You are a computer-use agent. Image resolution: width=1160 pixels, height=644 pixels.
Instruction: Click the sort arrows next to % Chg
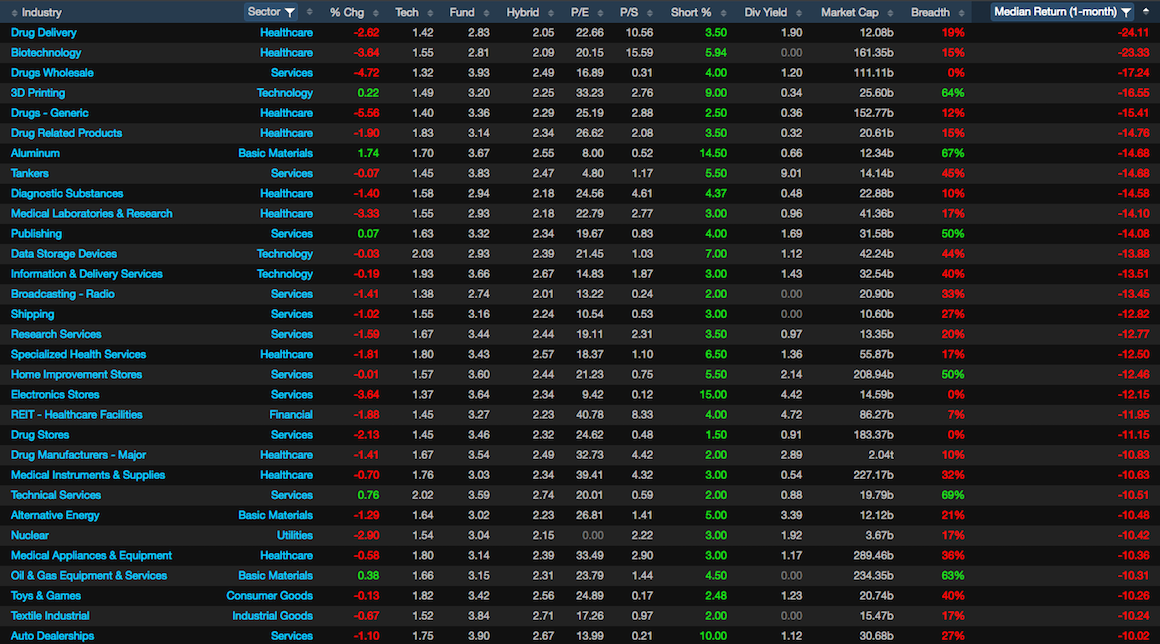376,13
